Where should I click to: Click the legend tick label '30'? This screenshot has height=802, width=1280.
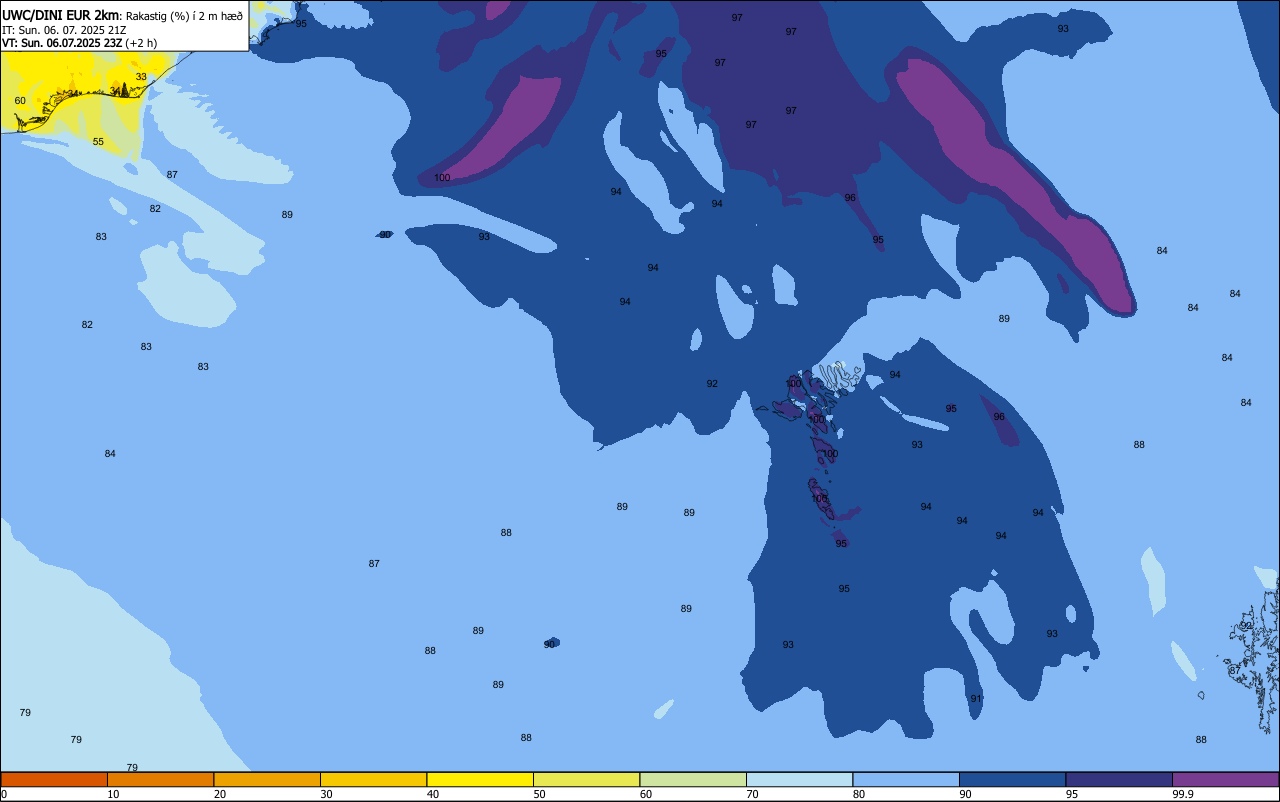click(326, 794)
